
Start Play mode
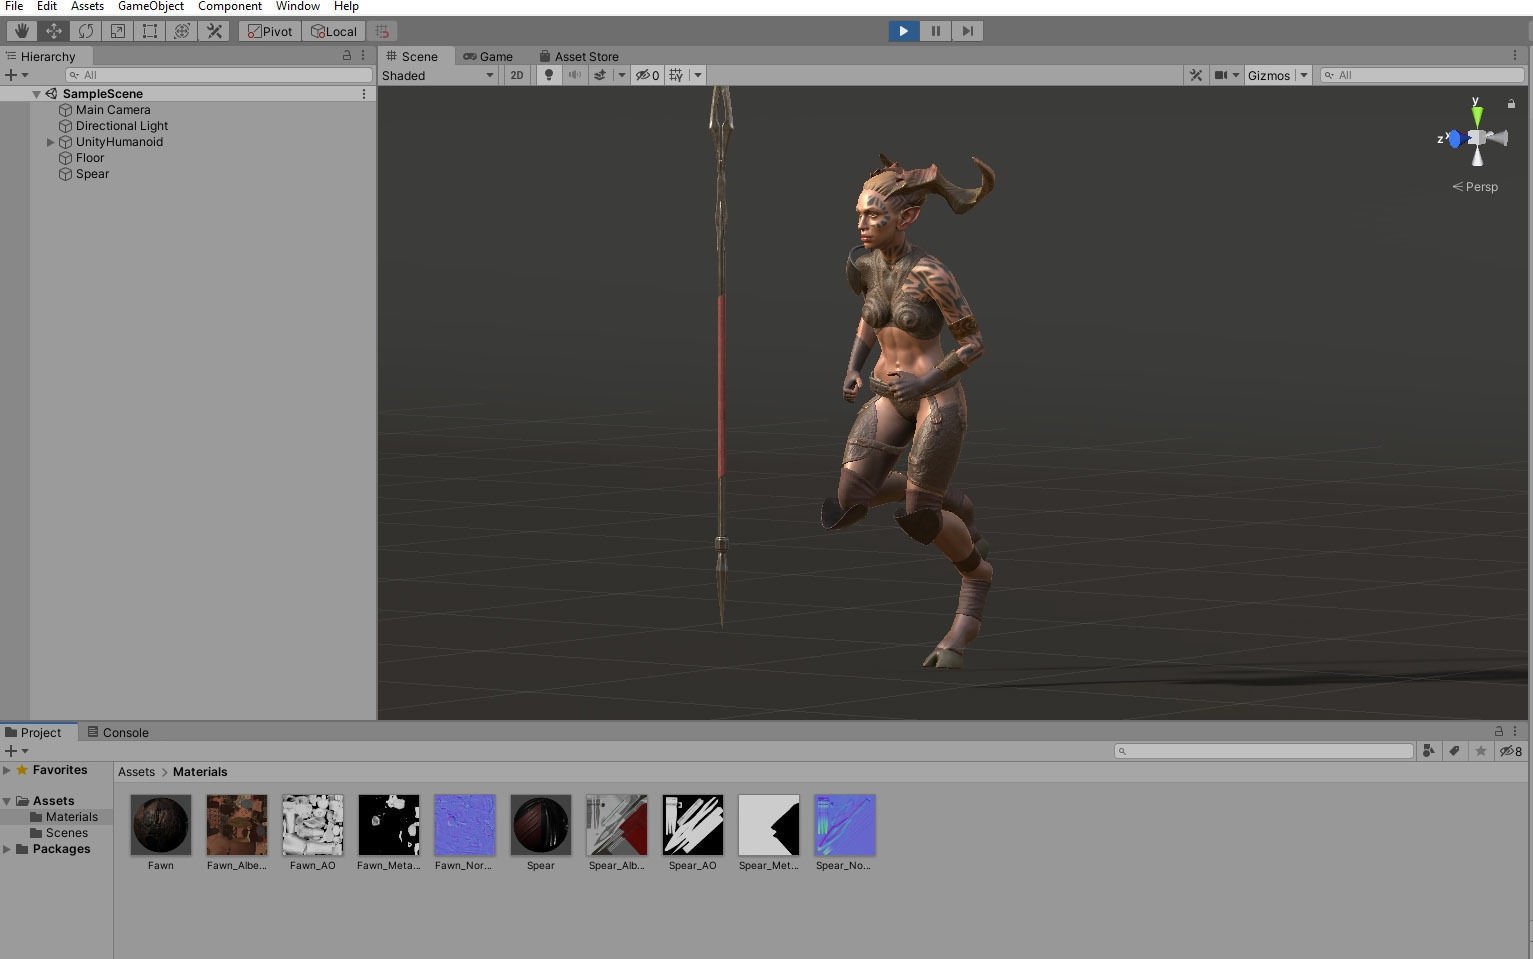pos(903,31)
